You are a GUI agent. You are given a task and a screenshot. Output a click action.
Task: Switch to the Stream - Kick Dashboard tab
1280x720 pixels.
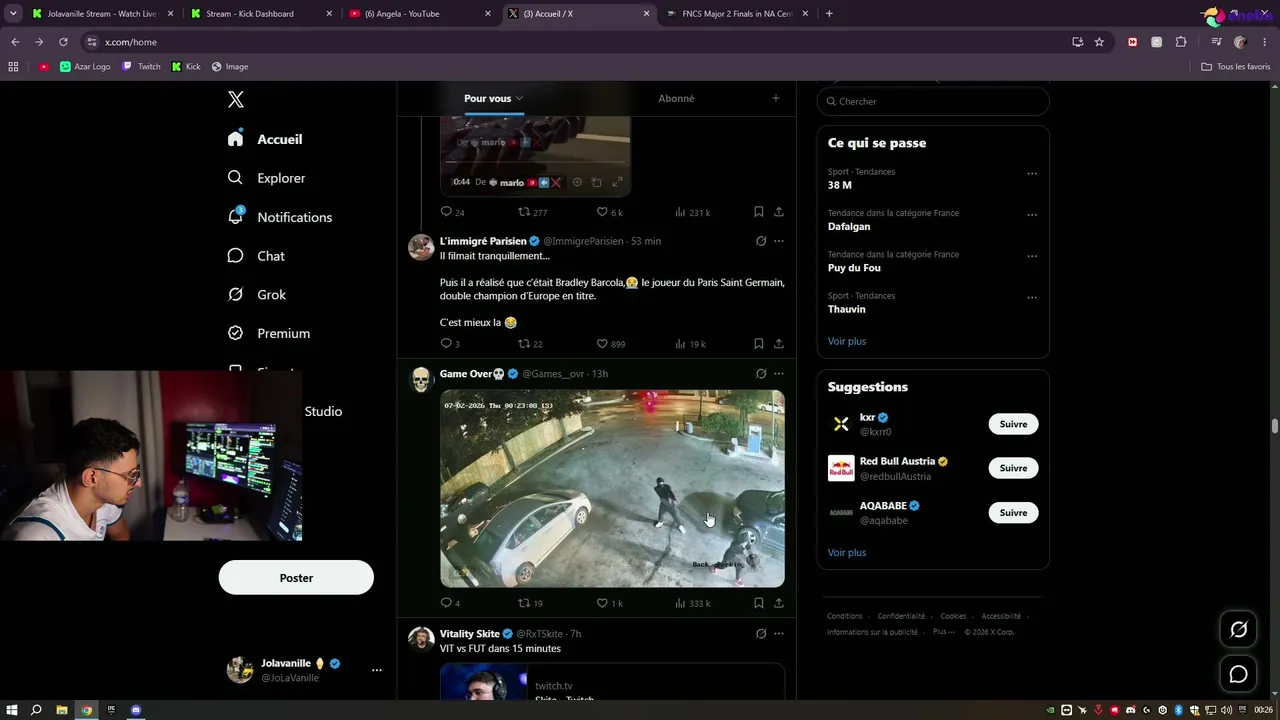coord(261,14)
